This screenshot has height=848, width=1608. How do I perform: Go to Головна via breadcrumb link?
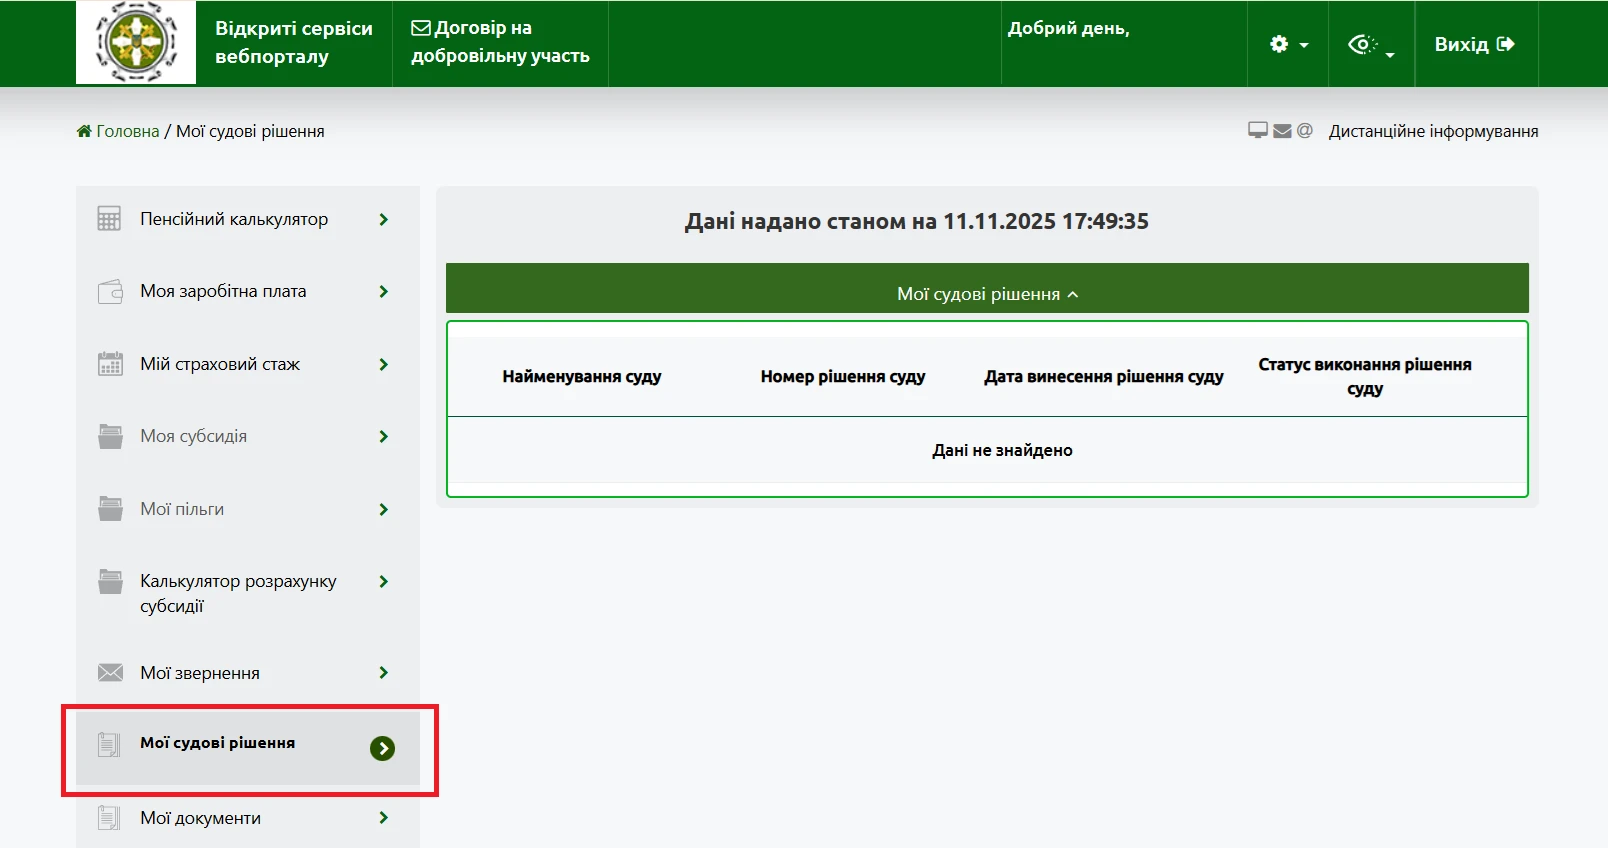click(x=127, y=131)
